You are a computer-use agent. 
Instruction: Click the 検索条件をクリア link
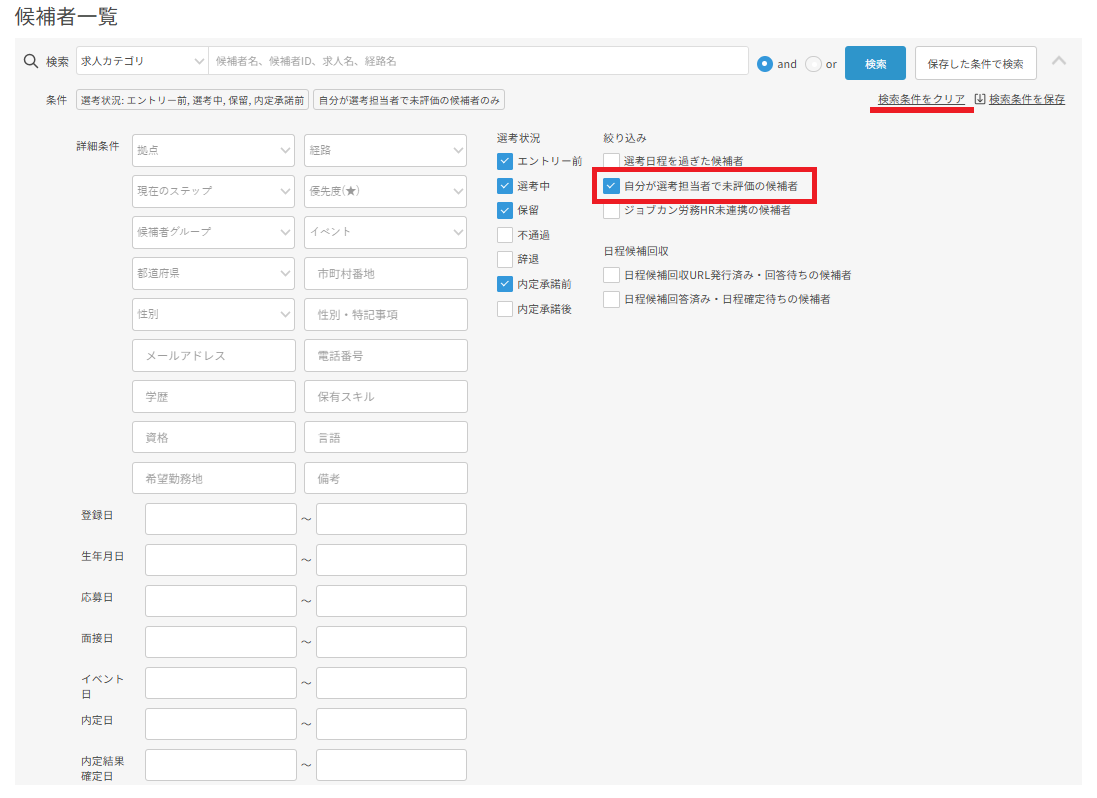(x=921, y=99)
